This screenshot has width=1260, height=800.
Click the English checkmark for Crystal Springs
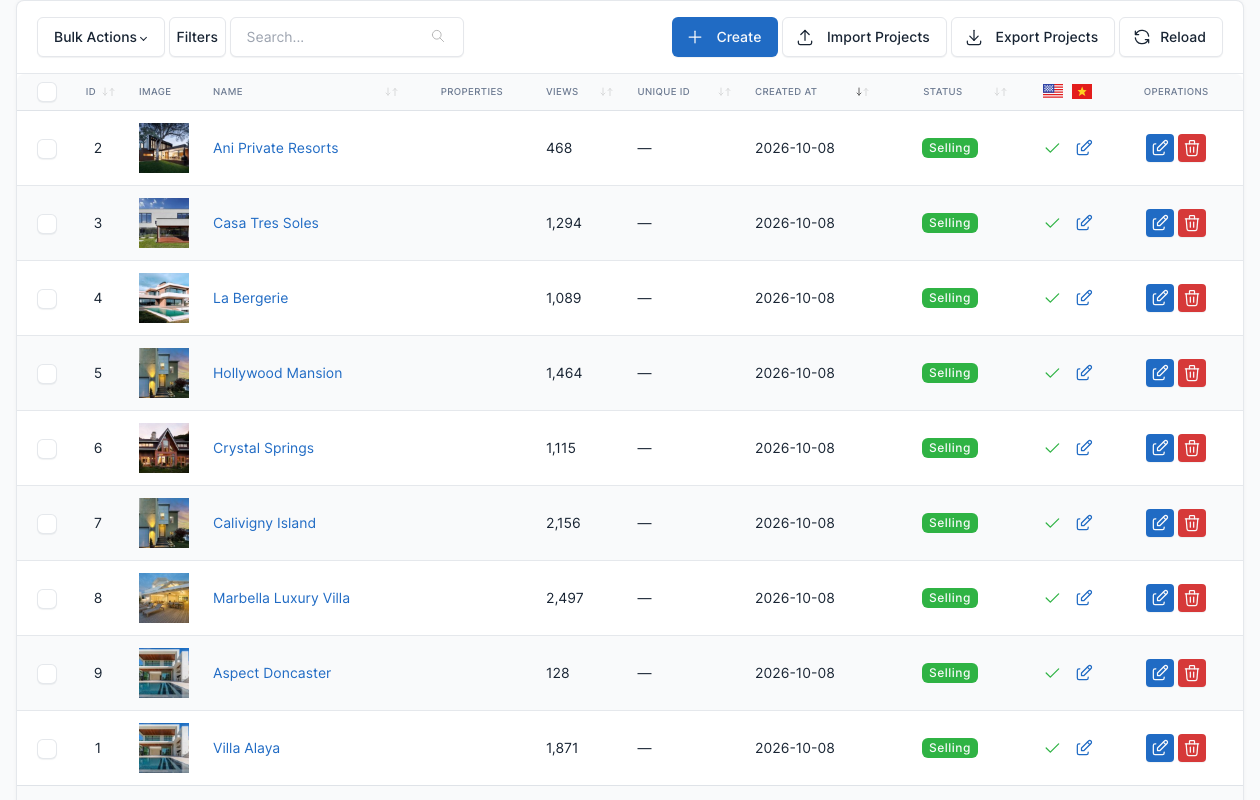pyautogui.click(x=1052, y=448)
